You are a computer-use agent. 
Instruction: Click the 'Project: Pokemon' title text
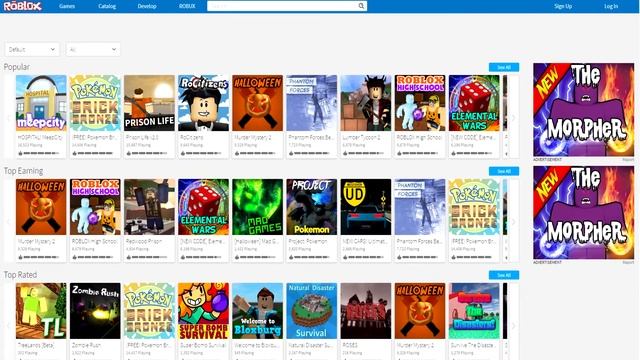point(308,242)
